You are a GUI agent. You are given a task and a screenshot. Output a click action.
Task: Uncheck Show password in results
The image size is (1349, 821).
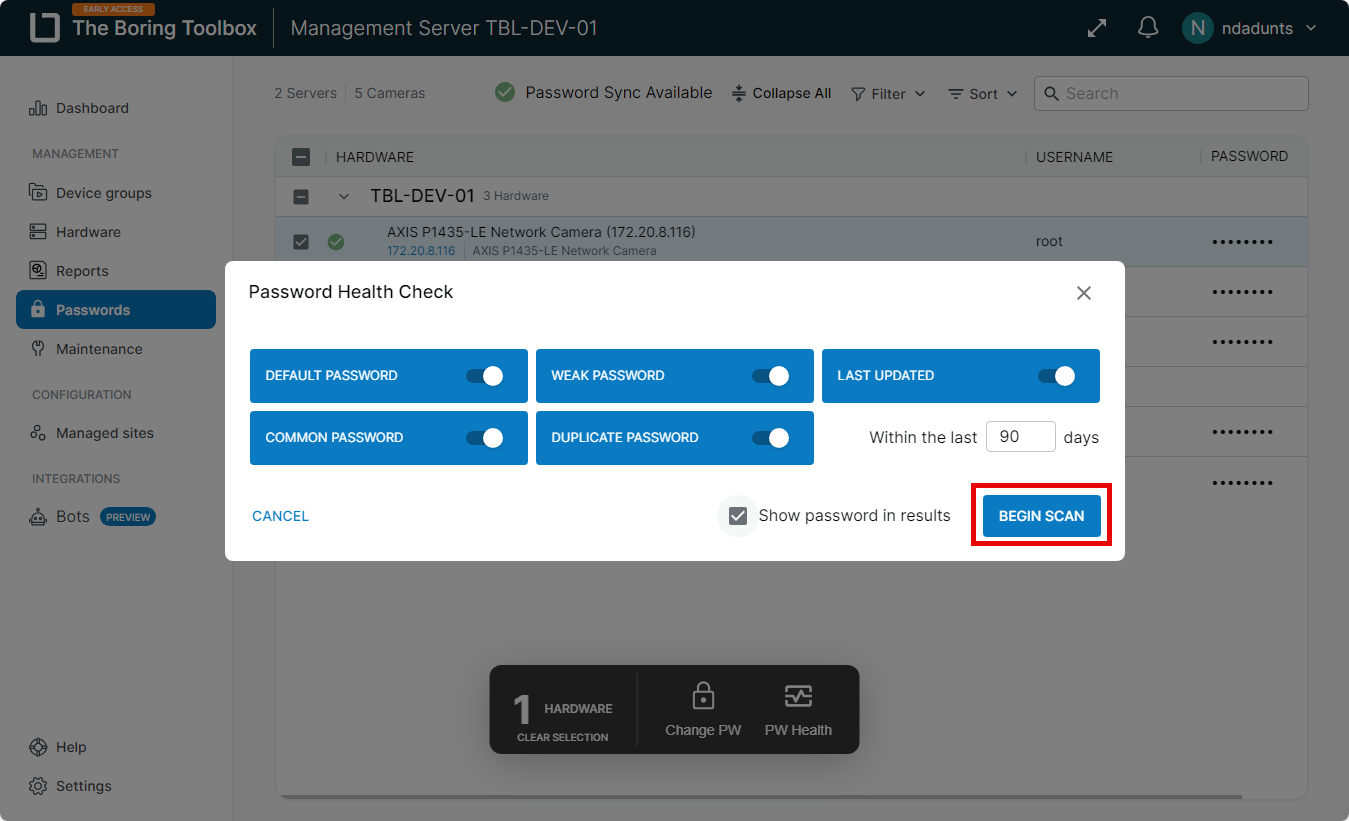click(x=738, y=516)
